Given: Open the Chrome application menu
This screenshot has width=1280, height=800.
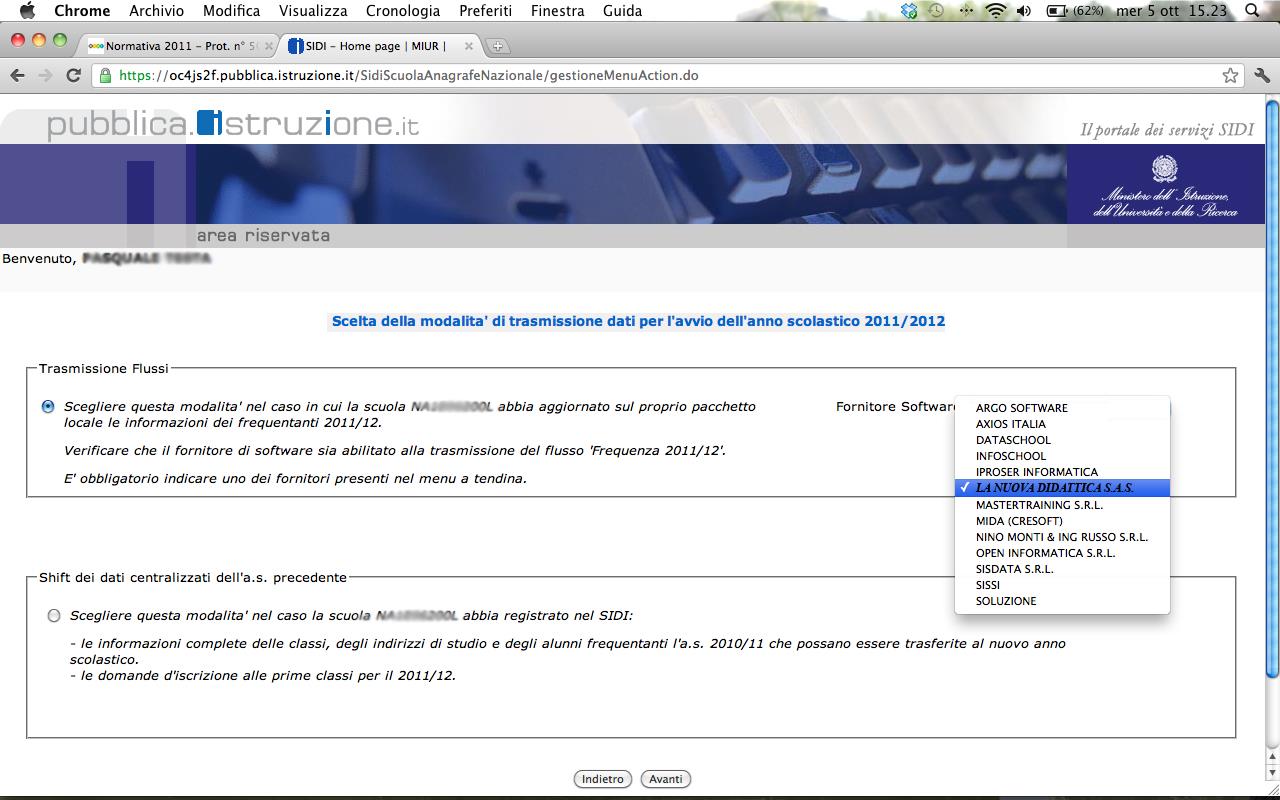Looking at the screenshot, I should click(x=82, y=11).
